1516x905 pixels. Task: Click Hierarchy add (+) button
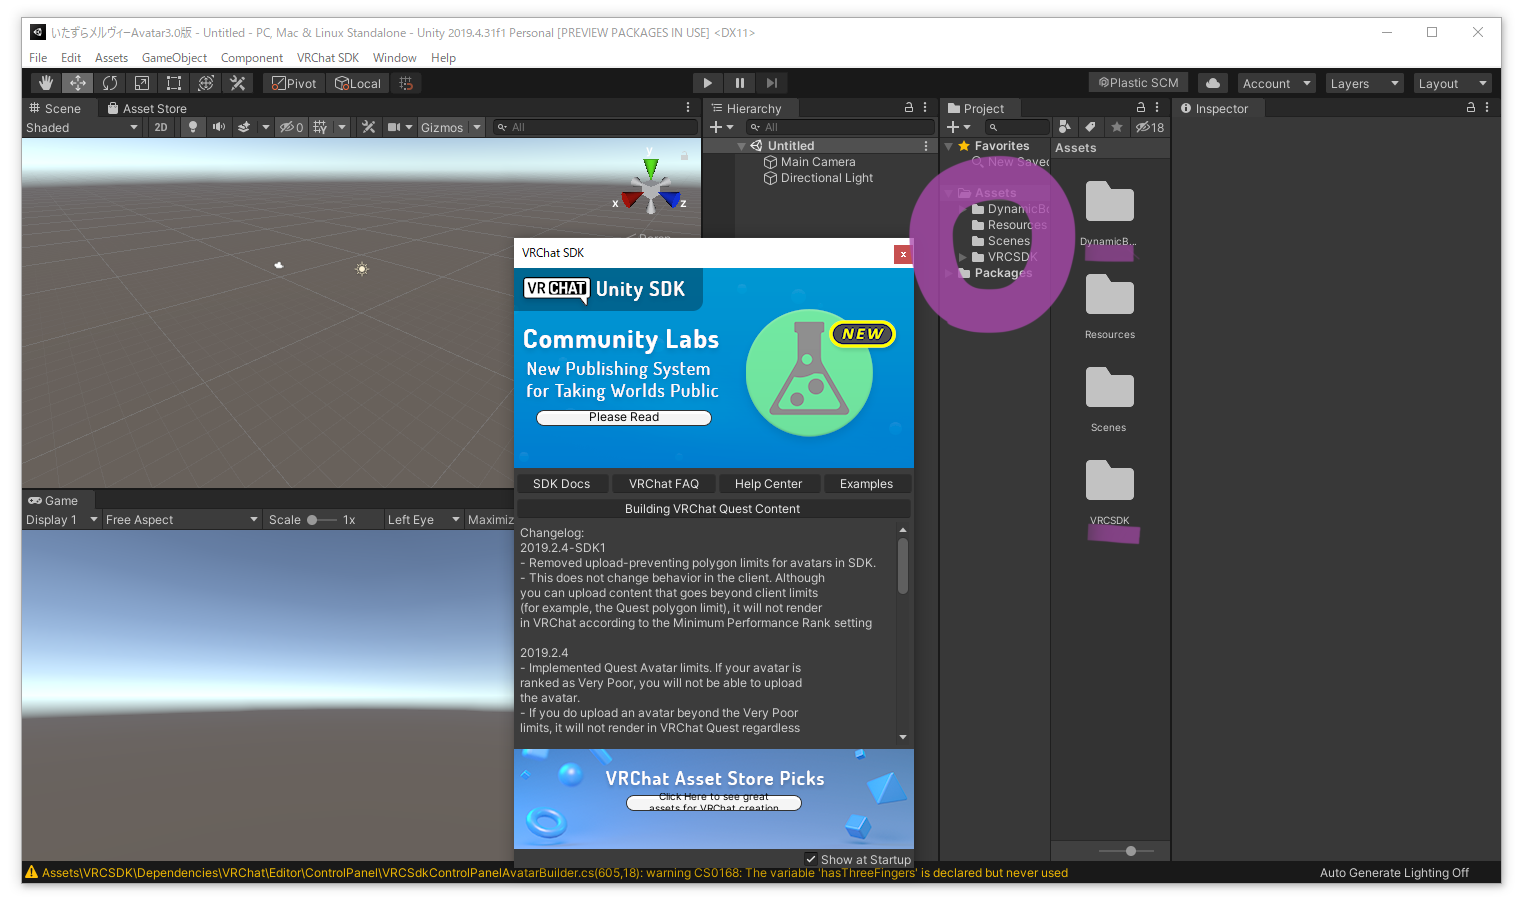(721, 127)
